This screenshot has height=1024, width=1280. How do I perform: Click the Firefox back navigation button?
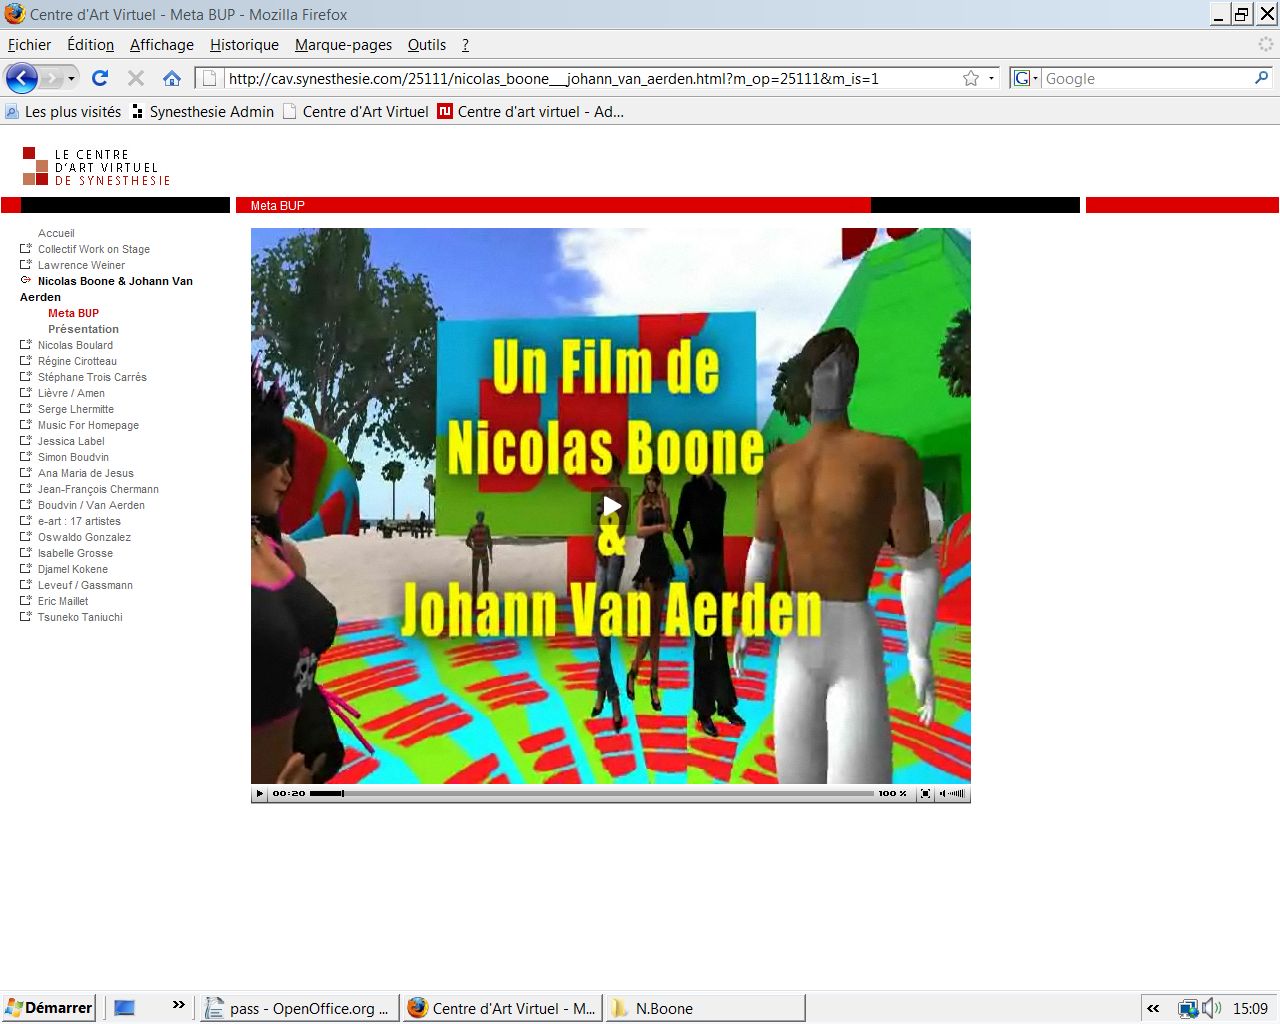[22, 78]
